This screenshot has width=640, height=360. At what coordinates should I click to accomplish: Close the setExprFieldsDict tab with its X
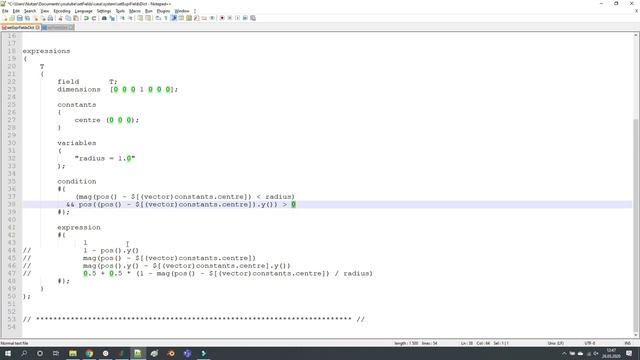click(38, 27)
